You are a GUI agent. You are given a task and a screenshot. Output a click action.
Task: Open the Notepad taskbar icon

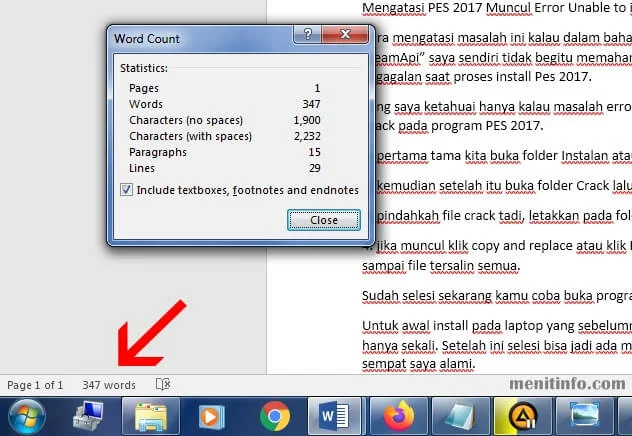[460, 417]
